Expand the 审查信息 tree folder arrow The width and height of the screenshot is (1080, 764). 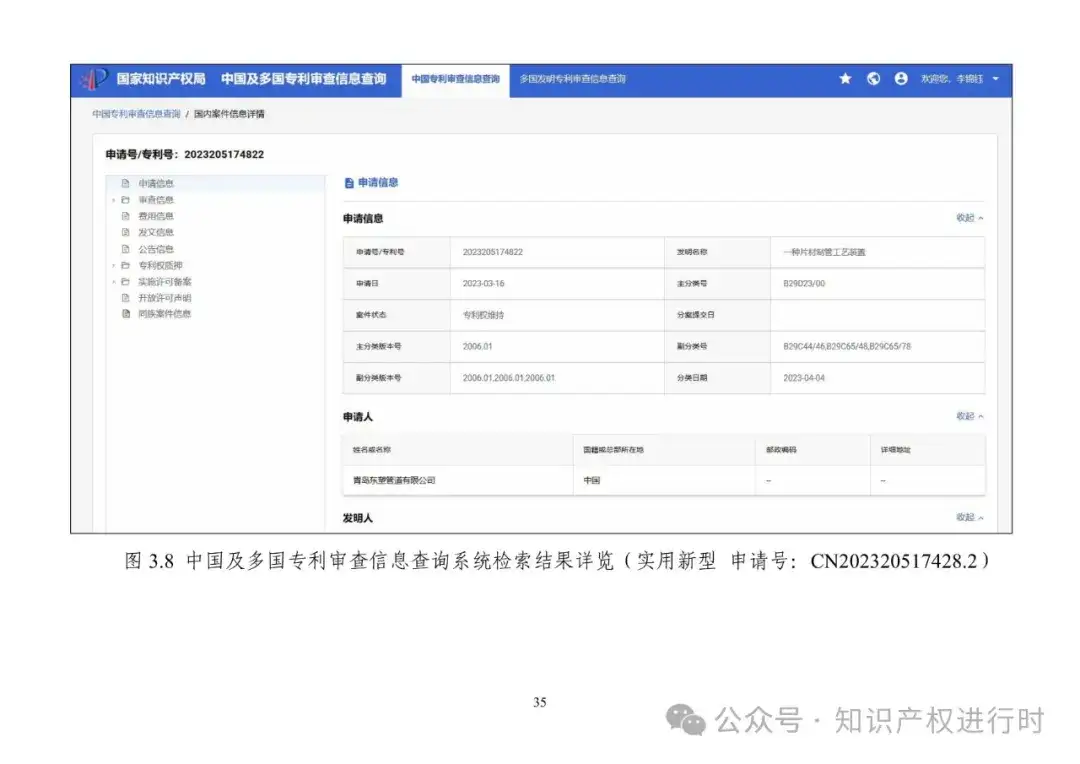point(114,200)
